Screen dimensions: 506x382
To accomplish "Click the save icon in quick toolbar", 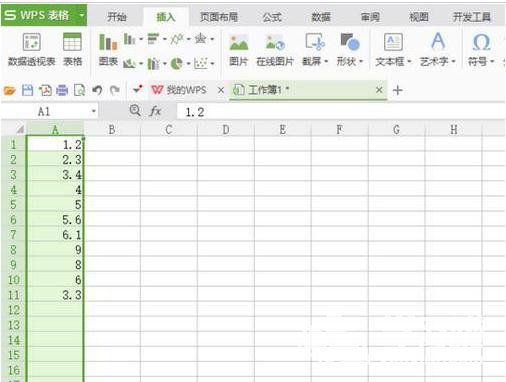I will 27,90.
